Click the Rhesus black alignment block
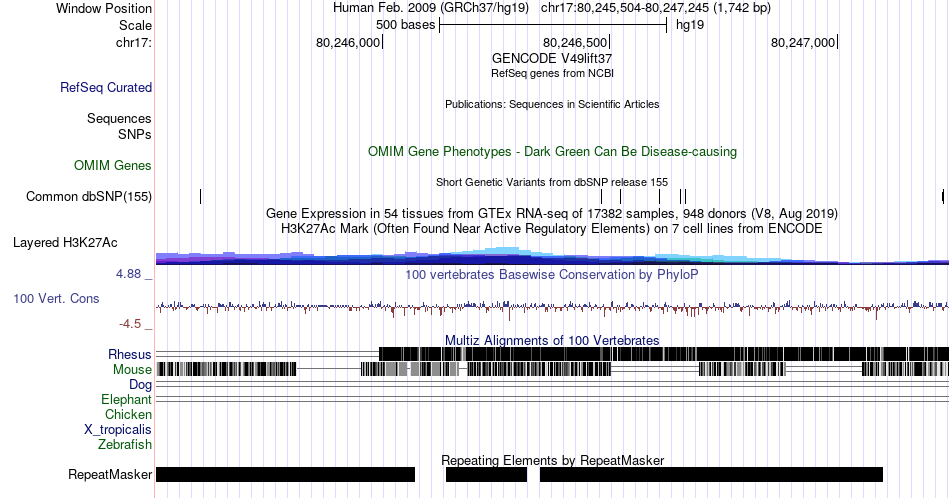 664,354
